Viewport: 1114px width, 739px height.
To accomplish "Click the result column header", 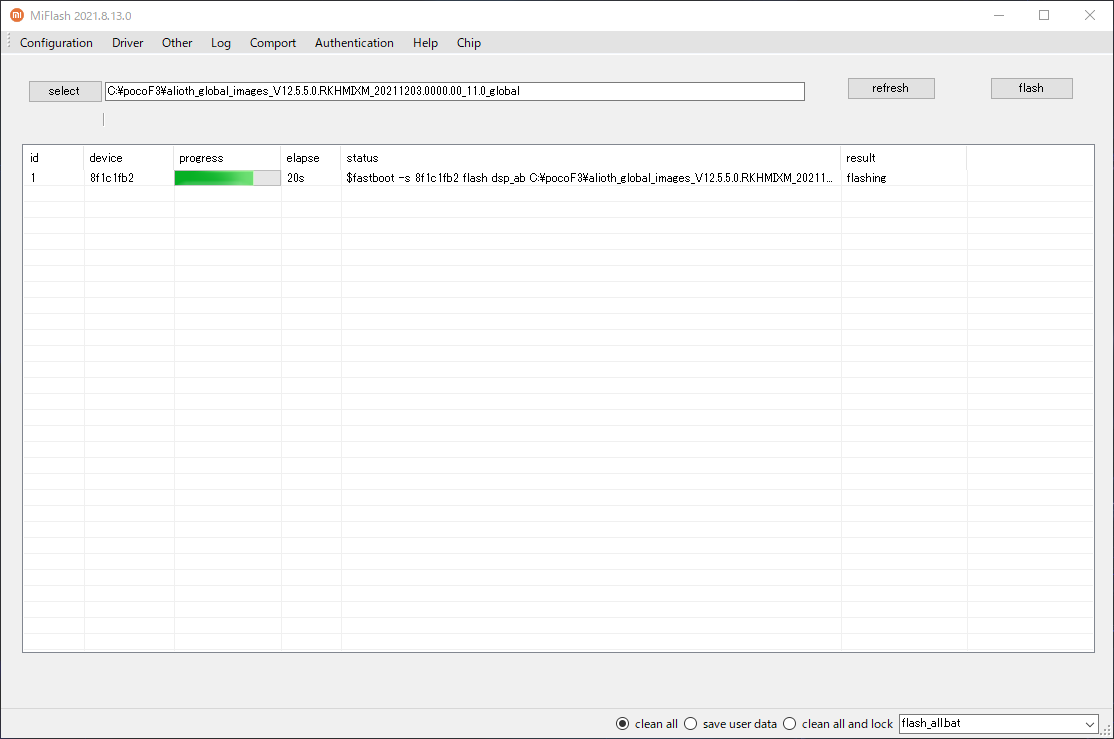I will click(x=904, y=158).
